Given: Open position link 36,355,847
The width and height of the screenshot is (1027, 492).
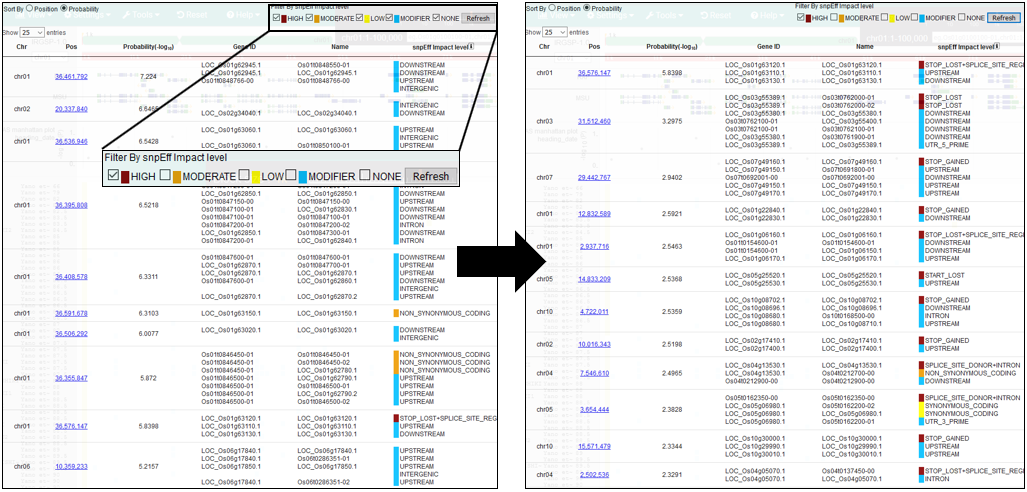Looking at the screenshot, I should 71,378.
